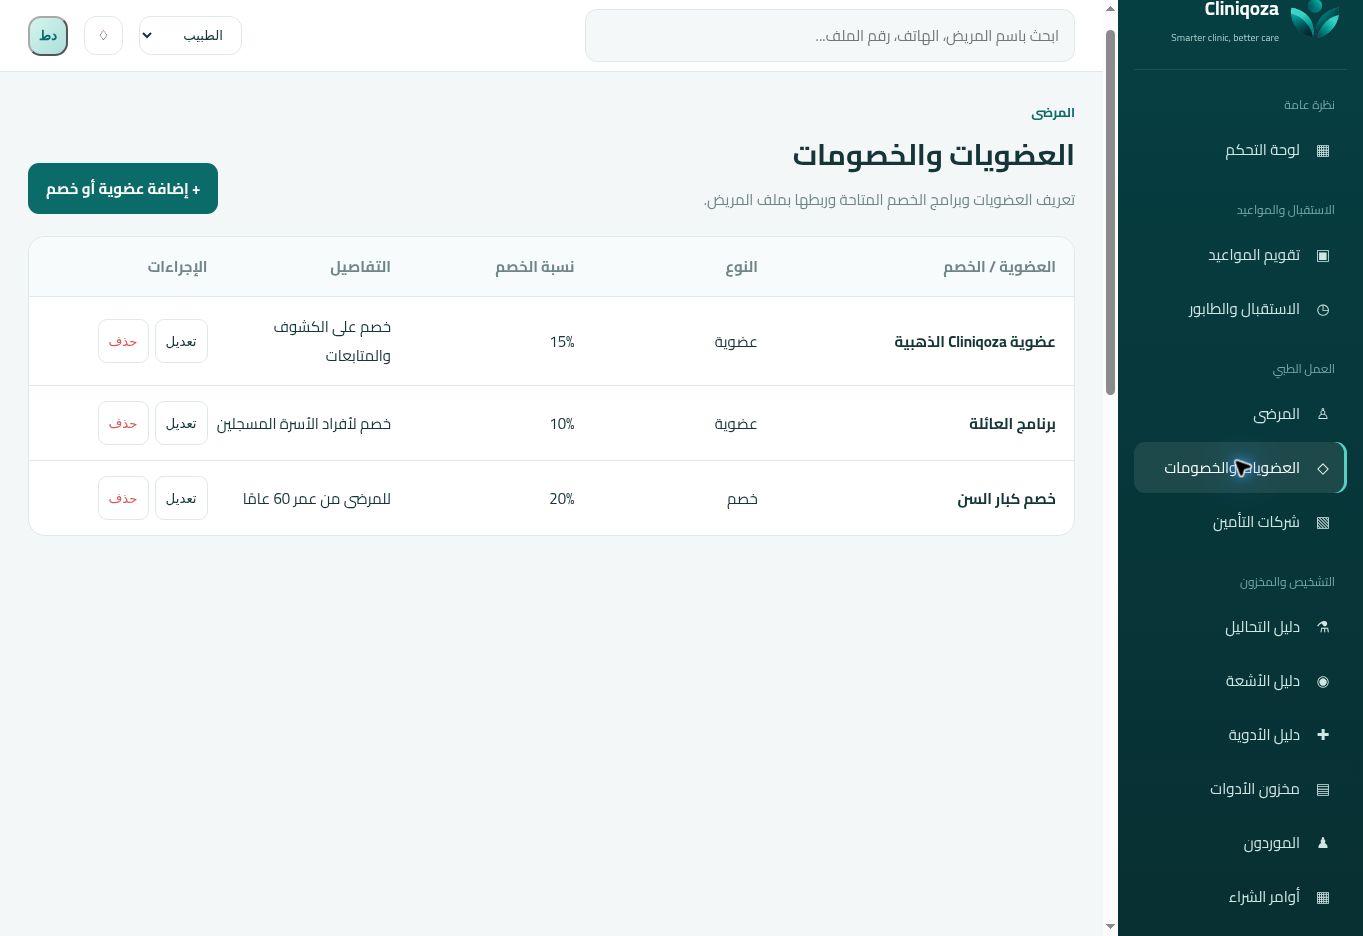Click the 20% discount value
1363x936 pixels.
(x=562, y=499)
